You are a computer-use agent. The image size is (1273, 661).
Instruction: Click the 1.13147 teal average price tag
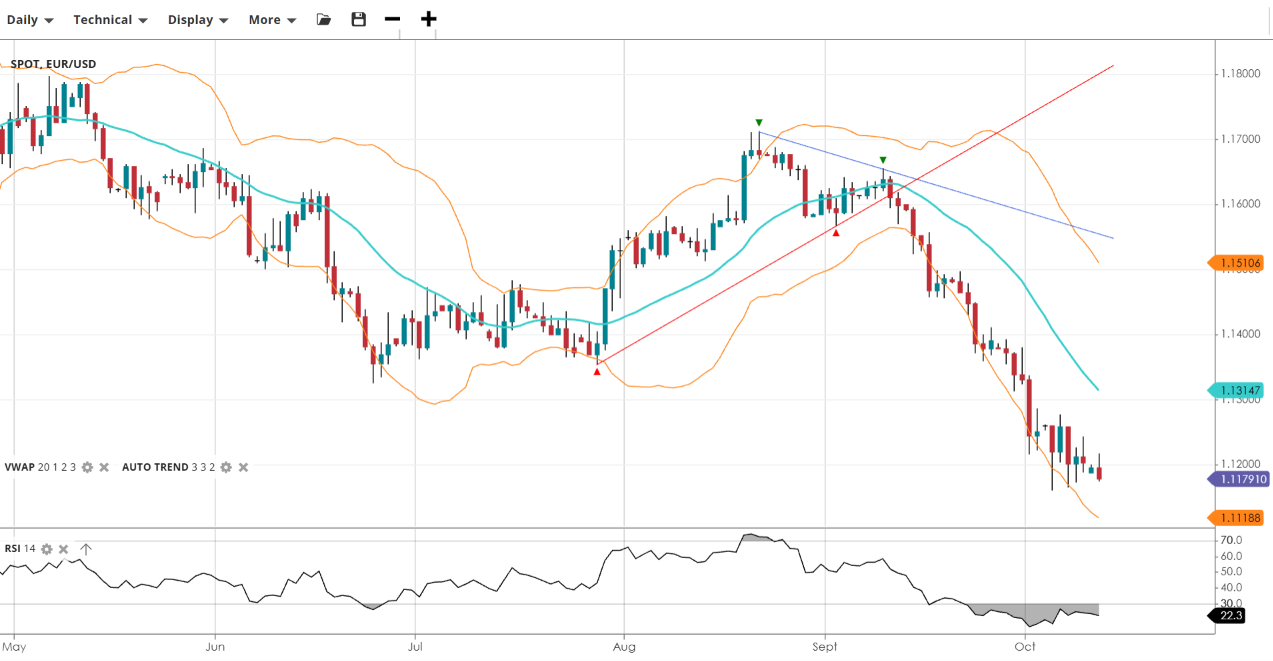tap(1236, 390)
